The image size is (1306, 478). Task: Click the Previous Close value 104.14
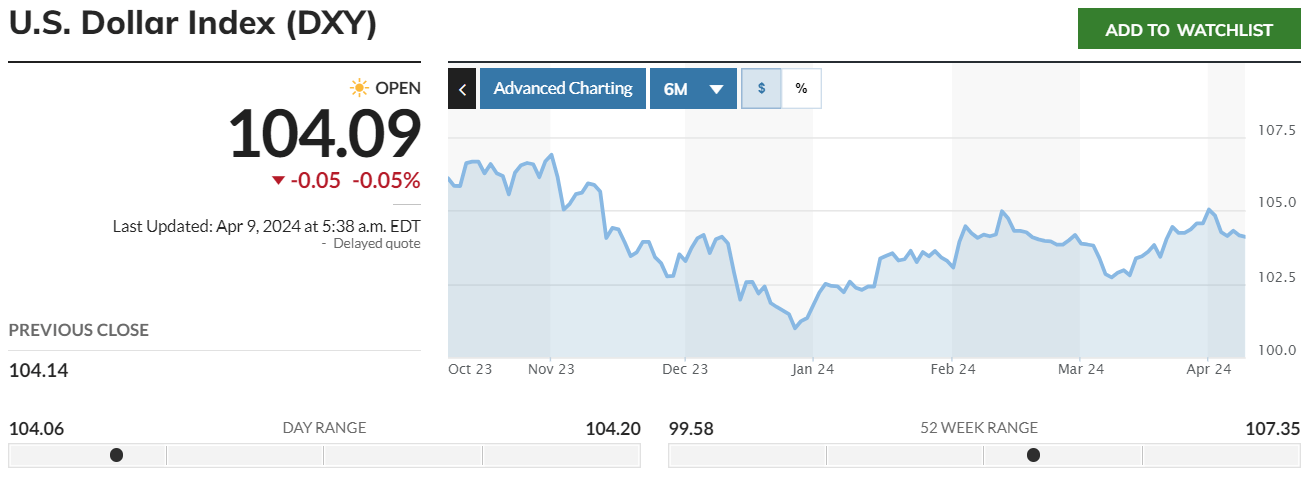[x=39, y=371]
